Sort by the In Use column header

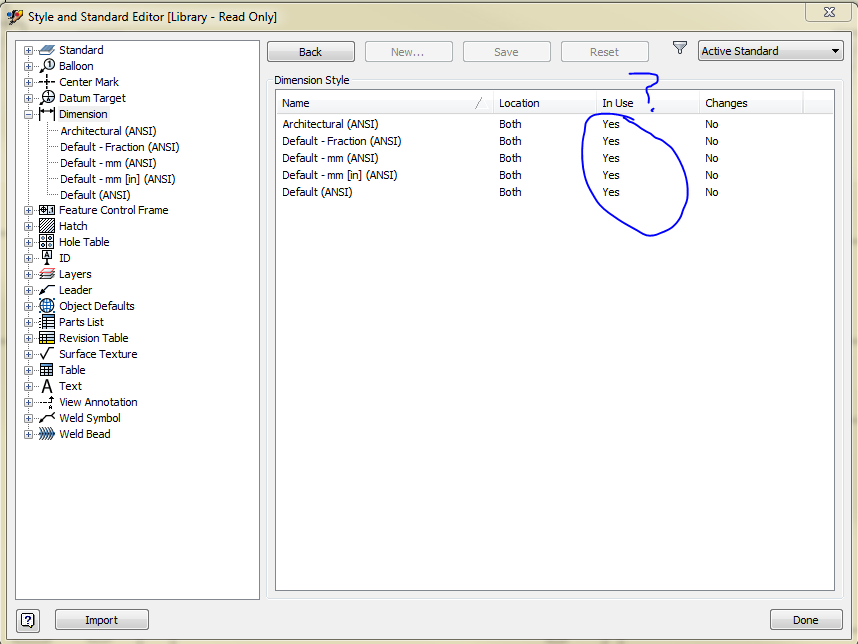pyautogui.click(x=647, y=103)
